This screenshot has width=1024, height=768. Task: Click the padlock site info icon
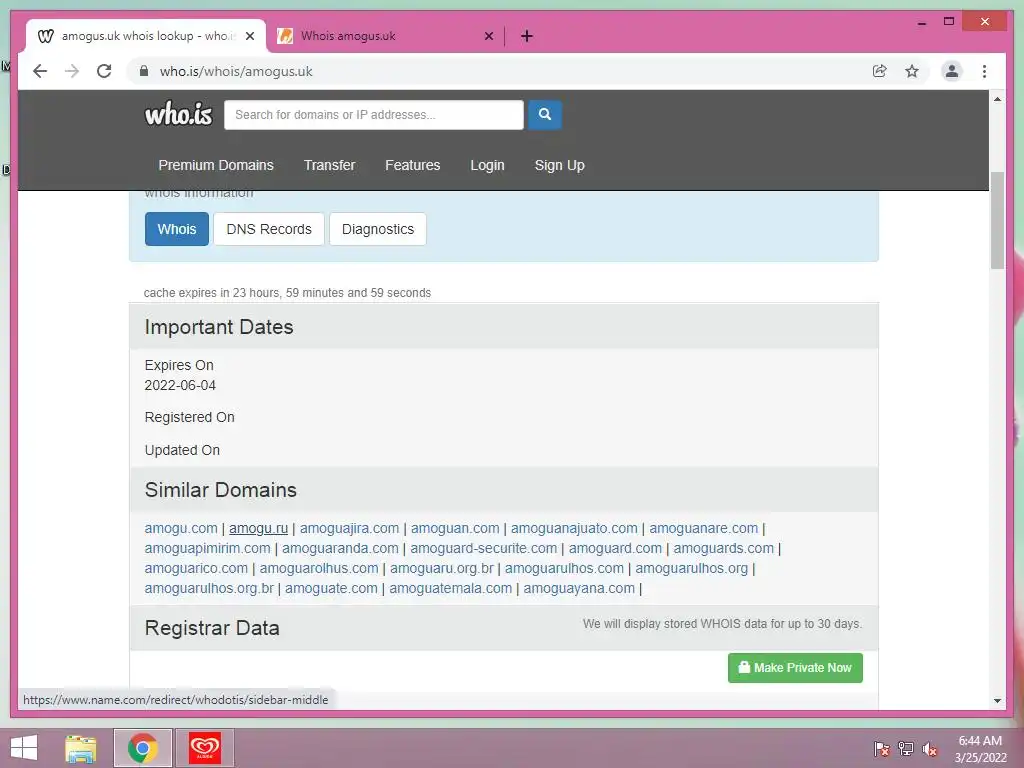(144, 71)
